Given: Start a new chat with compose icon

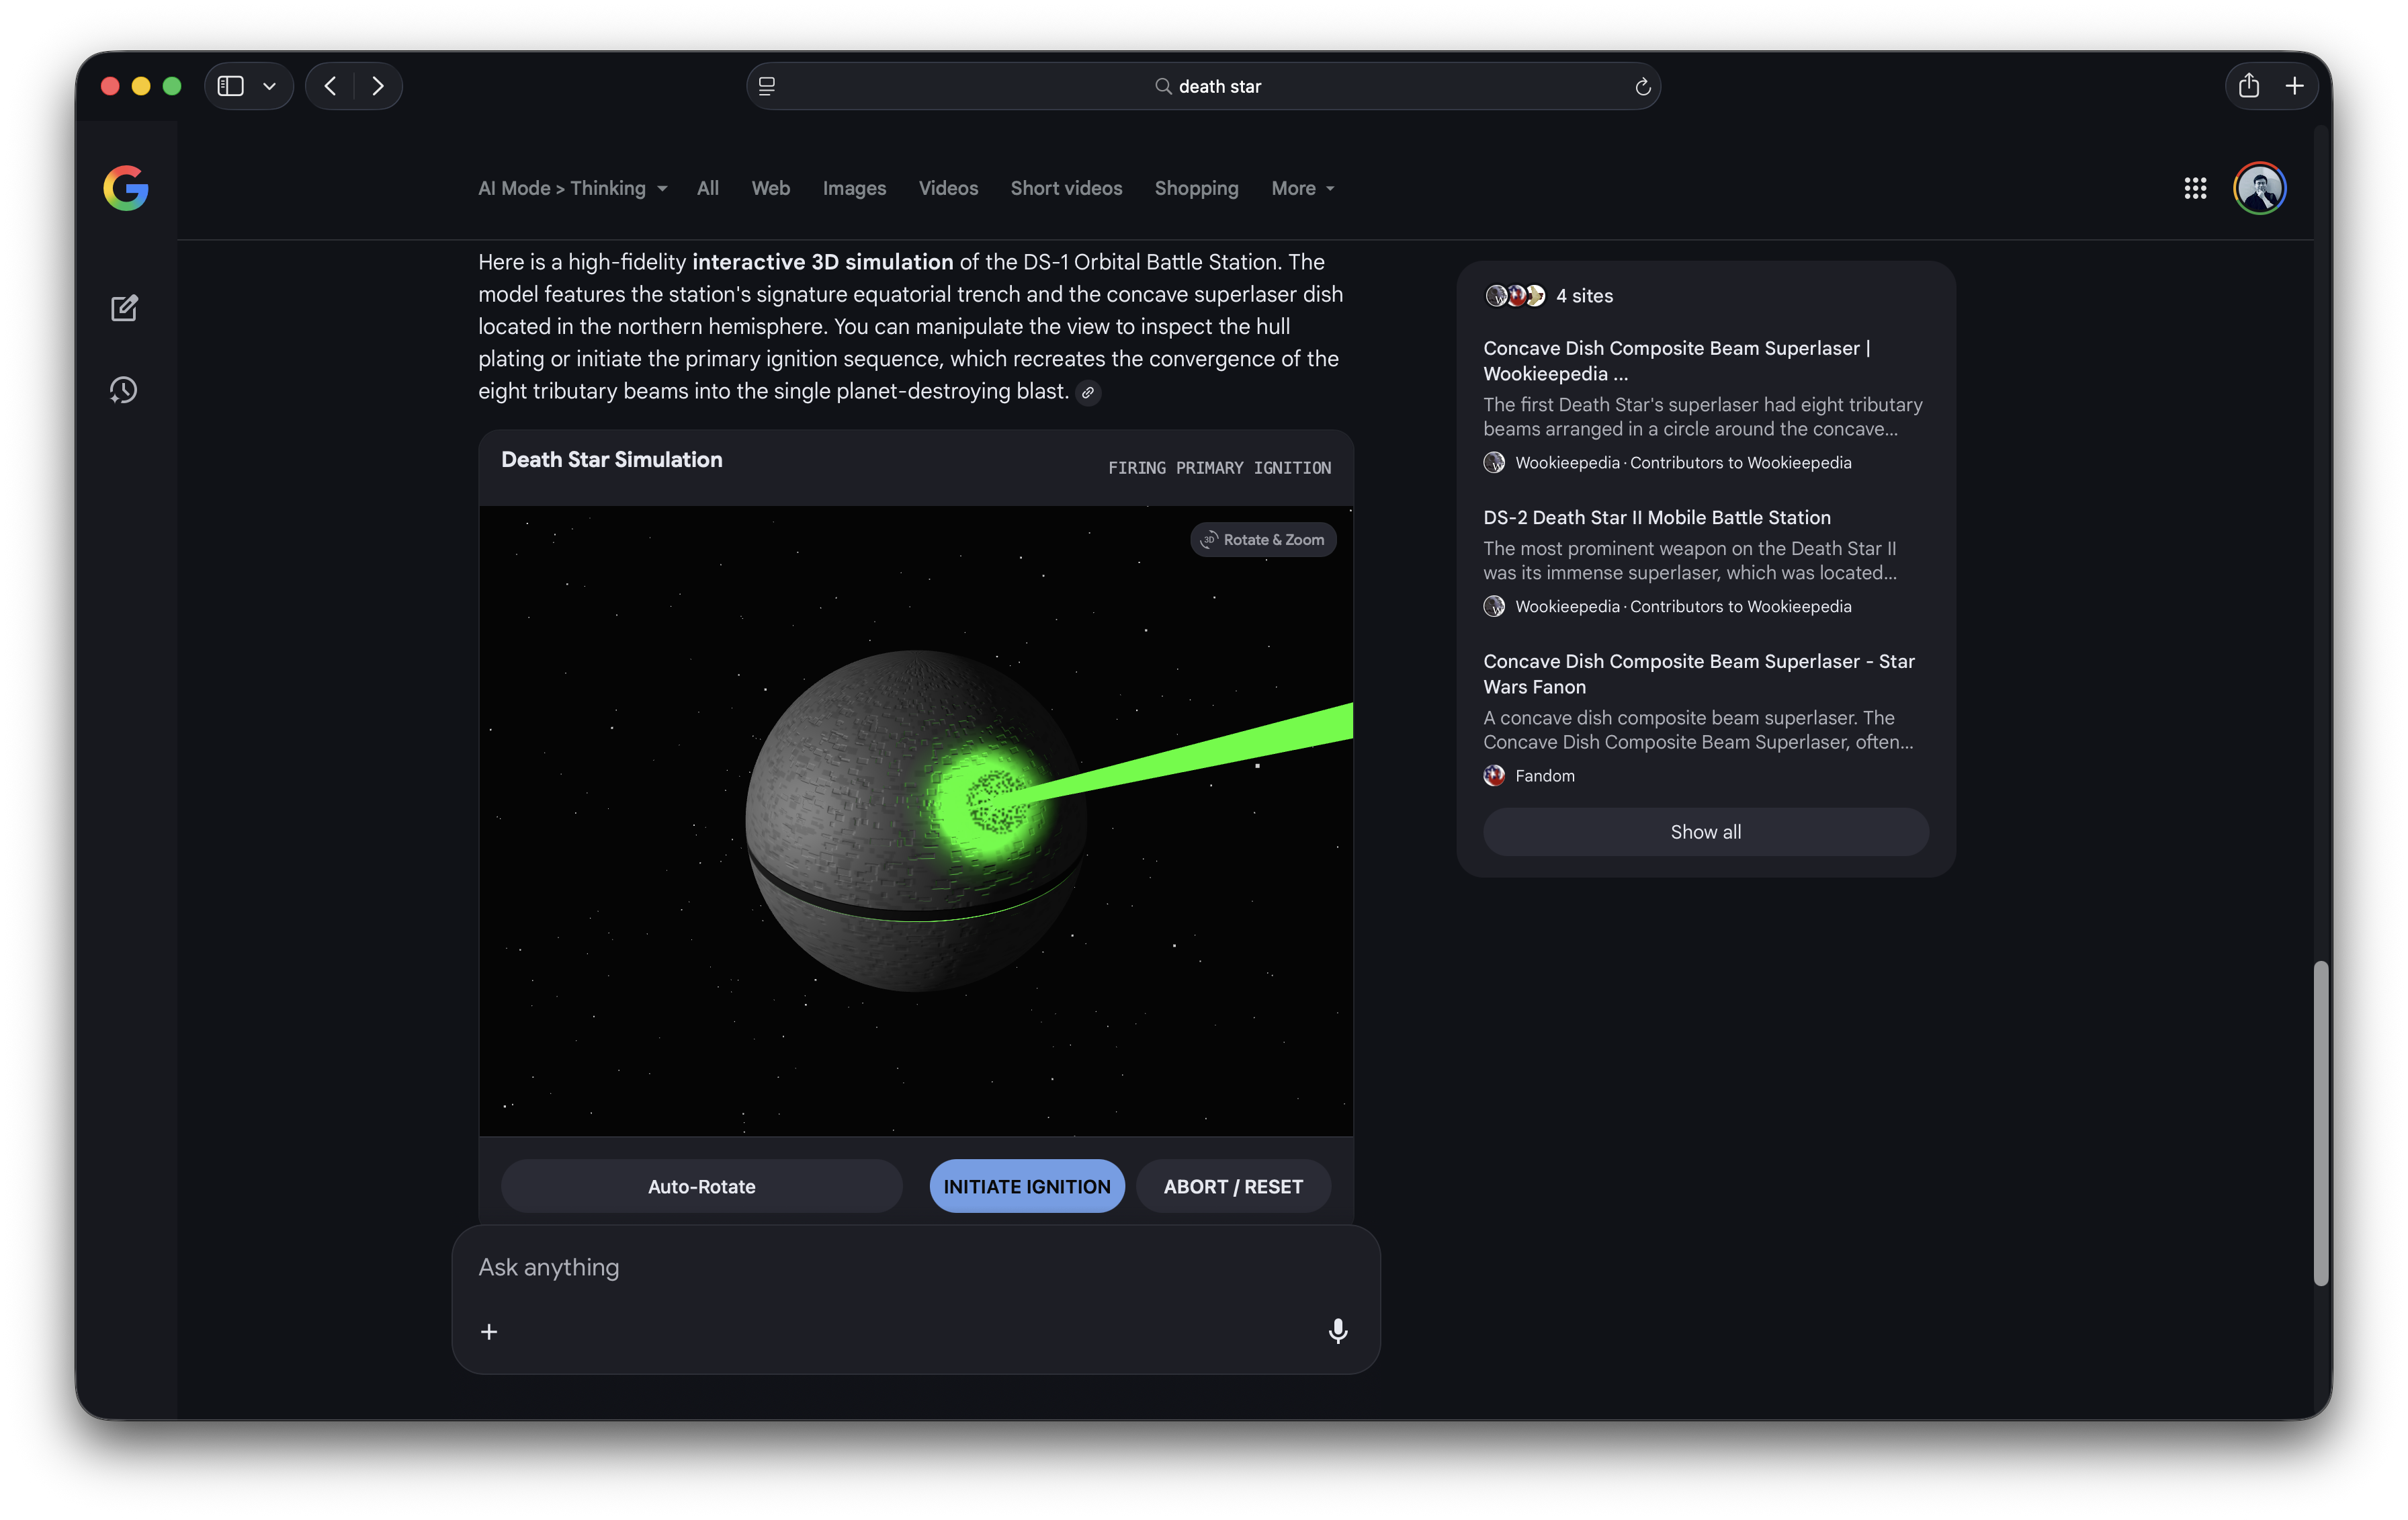Looking at the screenshot, I should (x=124, y=308).
